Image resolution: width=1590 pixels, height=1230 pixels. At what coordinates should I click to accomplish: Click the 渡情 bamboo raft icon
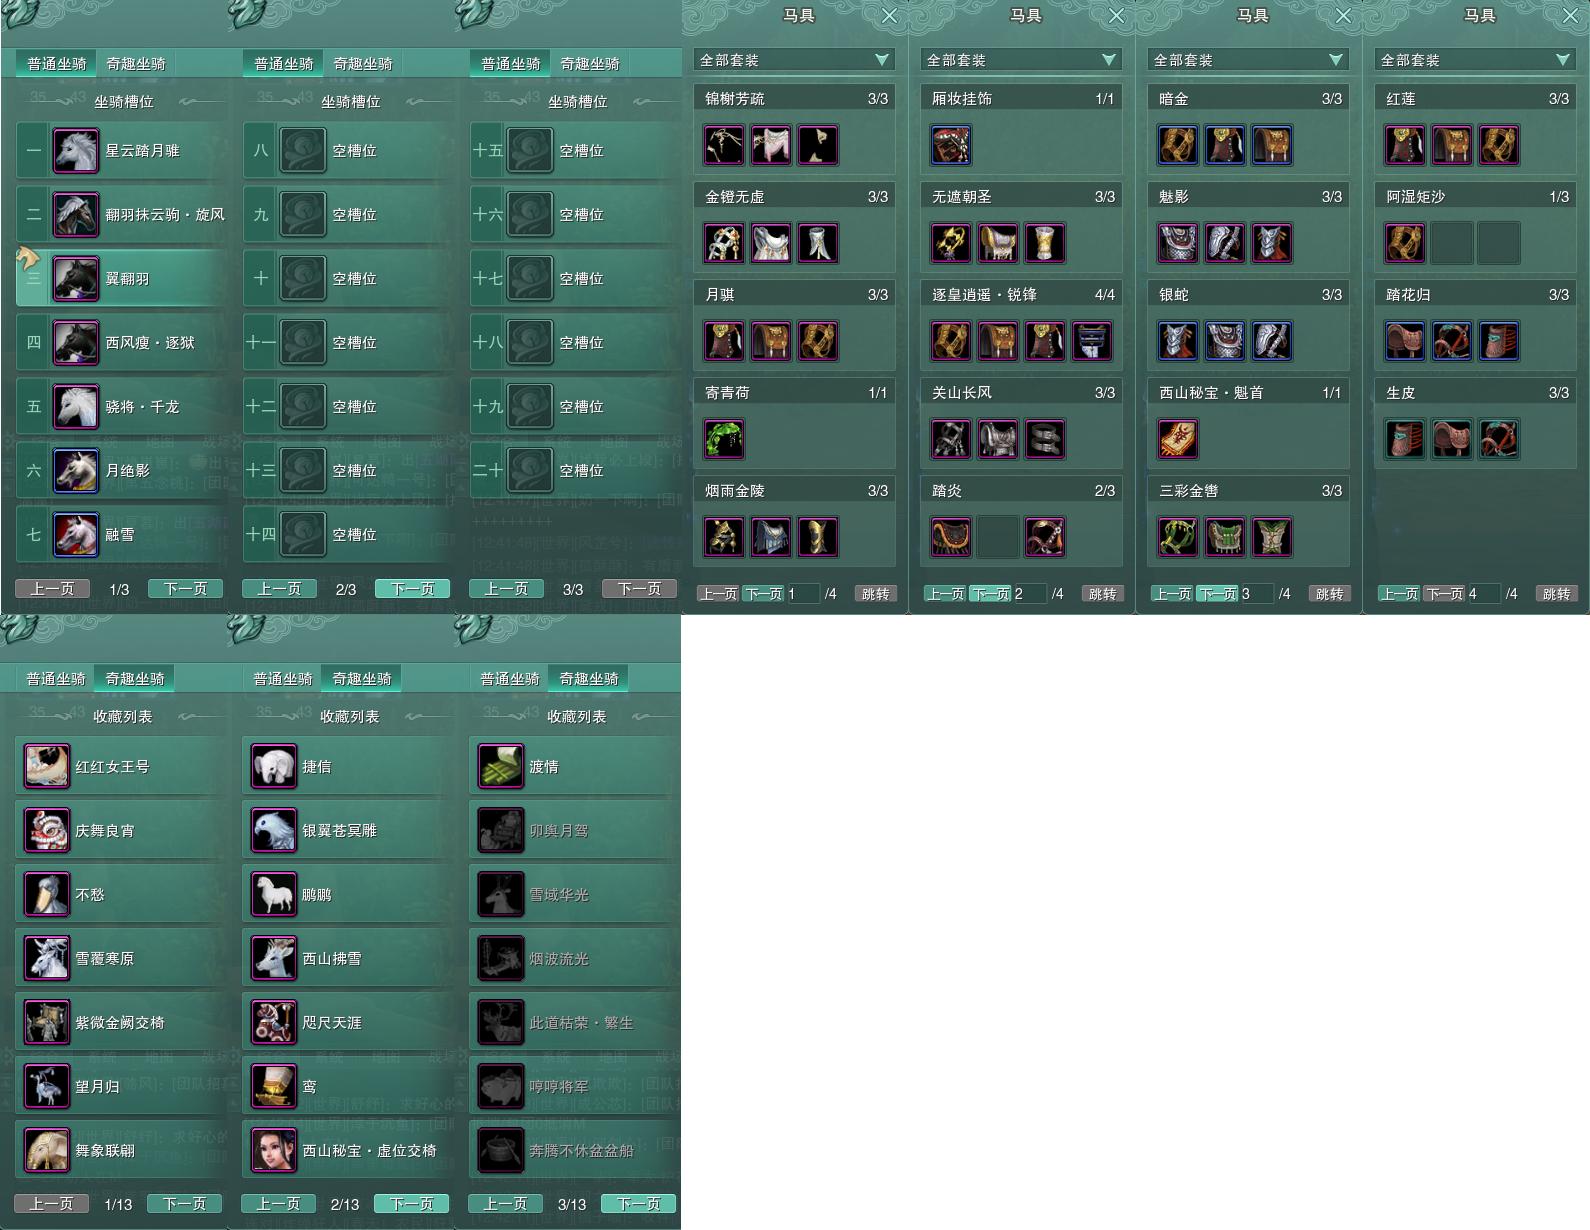coord(501,766)
